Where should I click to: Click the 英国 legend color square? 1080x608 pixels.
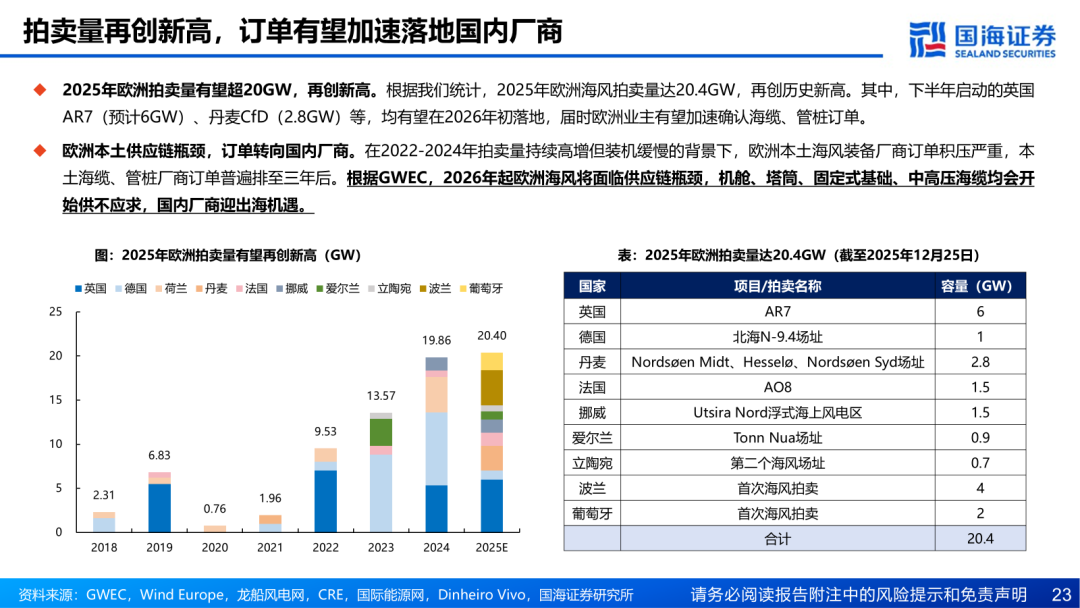(78, 289)
